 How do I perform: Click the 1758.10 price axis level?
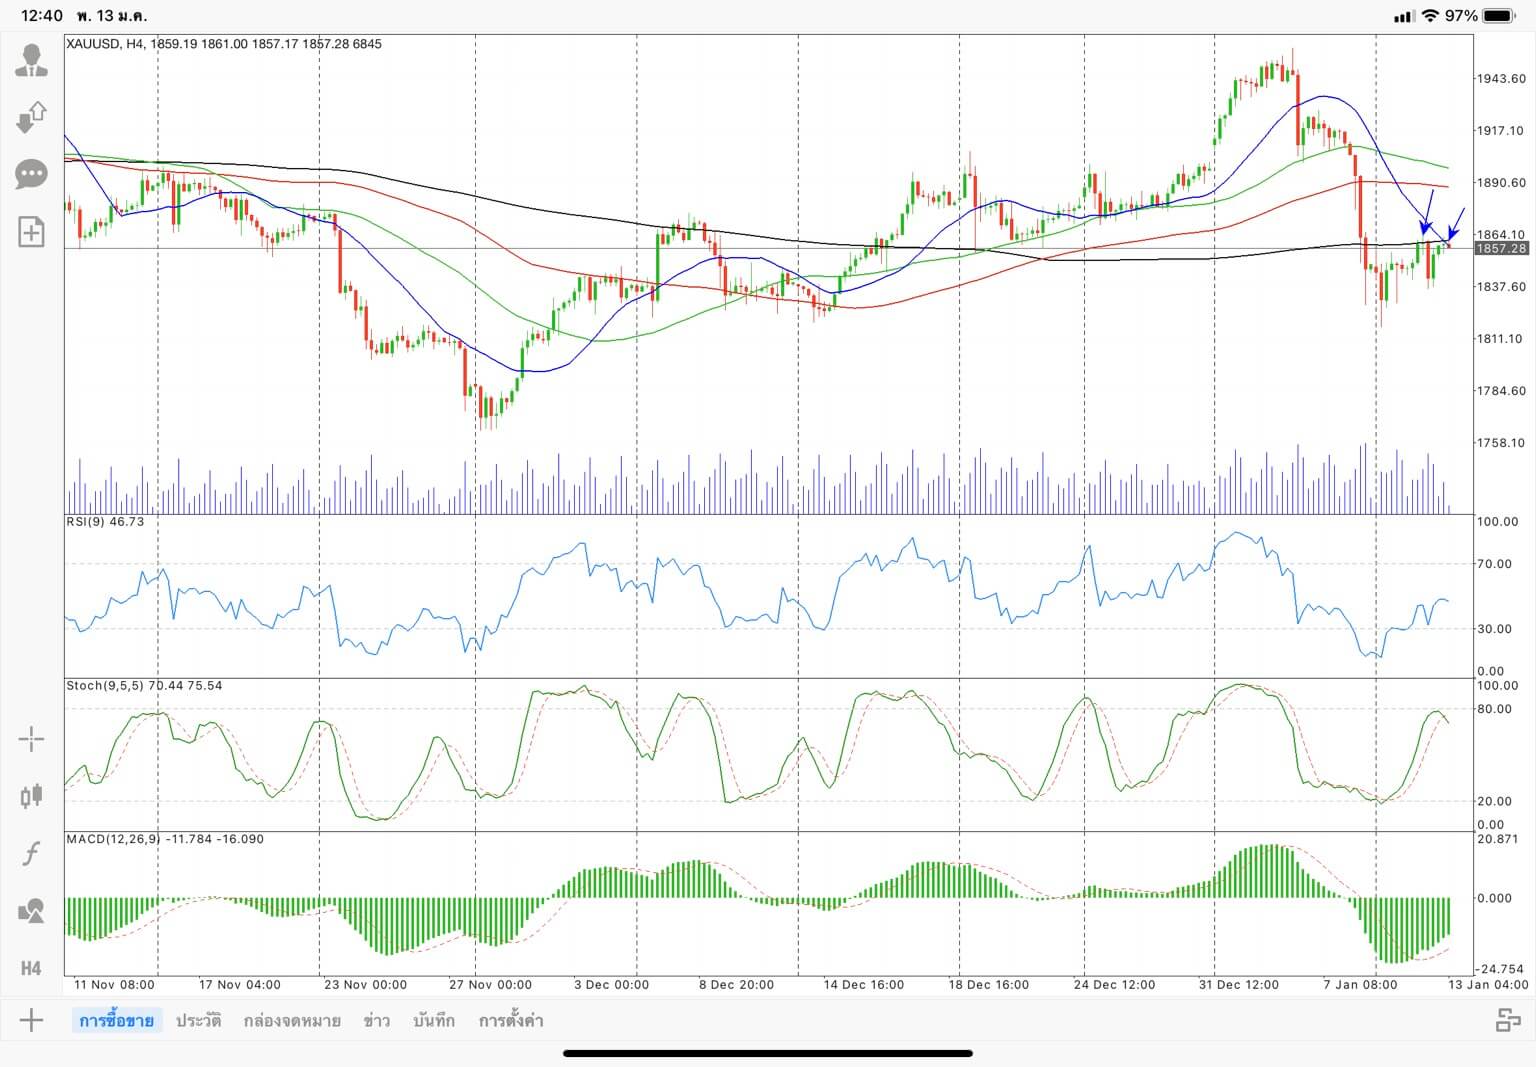[1501, 443]
